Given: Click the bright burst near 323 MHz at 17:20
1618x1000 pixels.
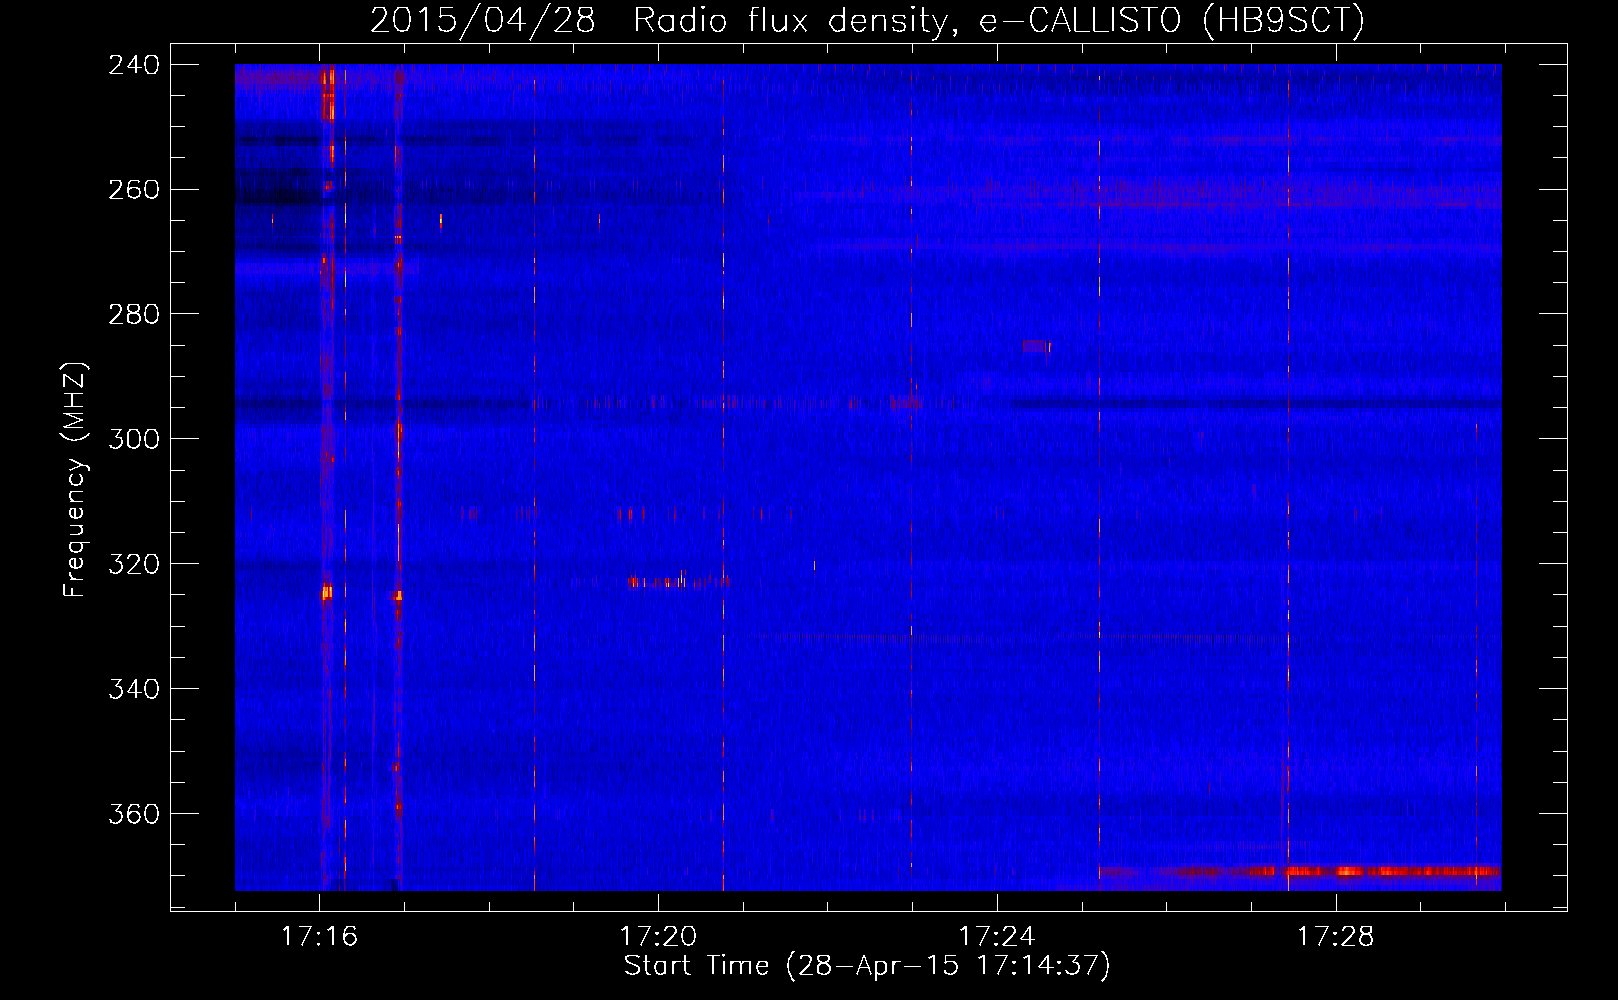Looking at the screenshot, I should 678,582.
